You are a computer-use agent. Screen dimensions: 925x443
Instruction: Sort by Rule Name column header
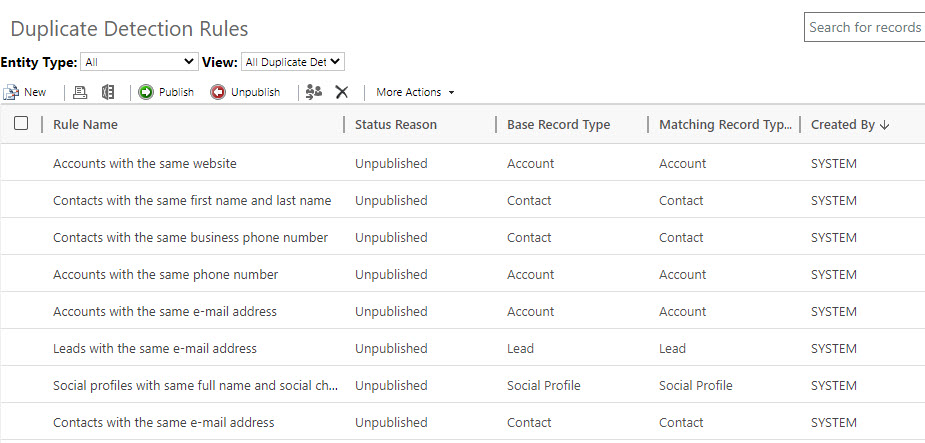pos(85,125)
